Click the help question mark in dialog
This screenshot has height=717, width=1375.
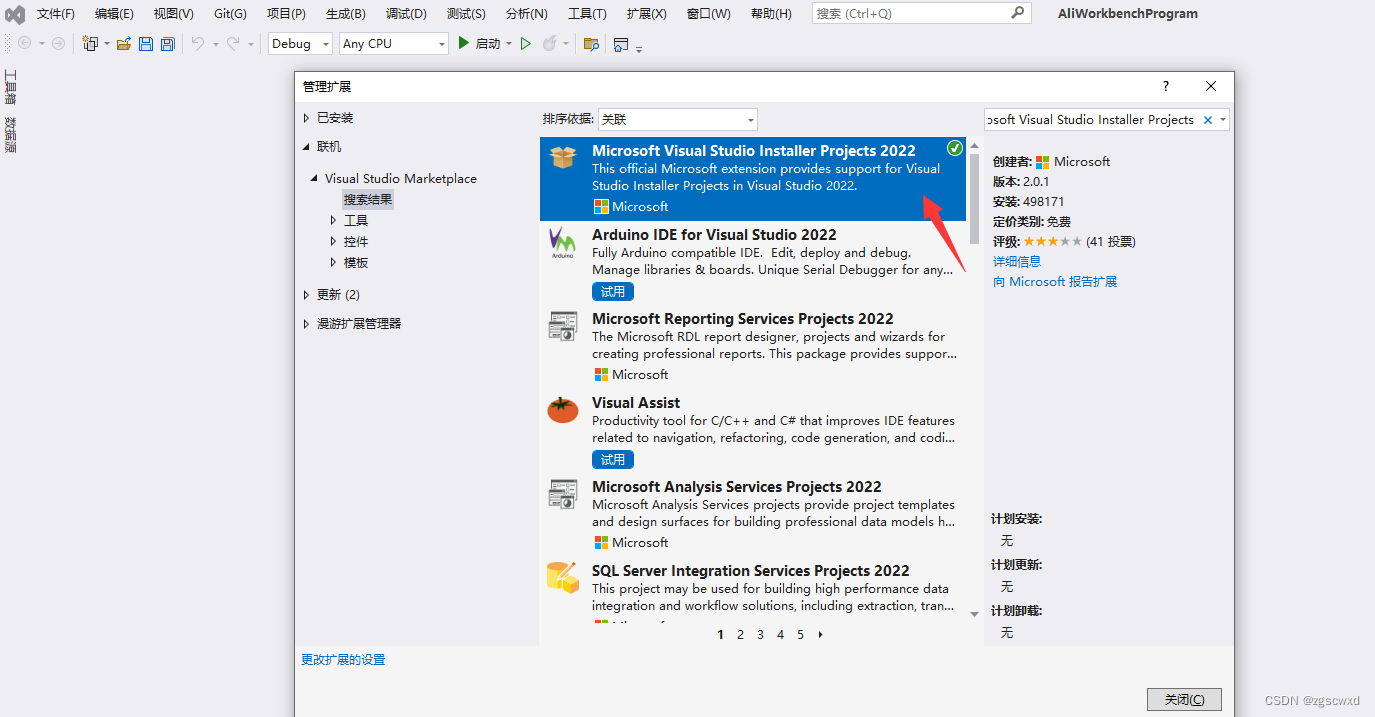pos(1165,87)
